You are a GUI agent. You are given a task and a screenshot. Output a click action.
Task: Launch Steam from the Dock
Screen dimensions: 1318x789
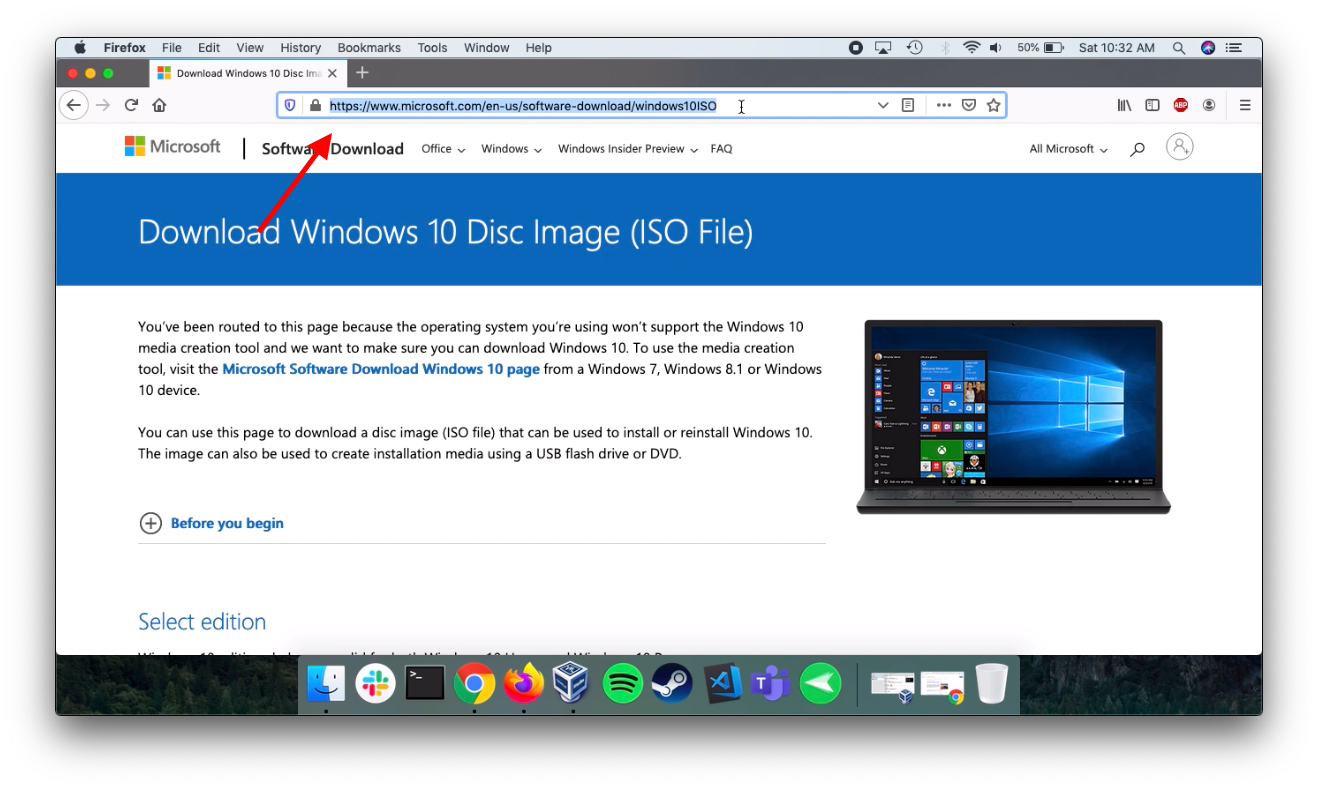click(671, 684)
